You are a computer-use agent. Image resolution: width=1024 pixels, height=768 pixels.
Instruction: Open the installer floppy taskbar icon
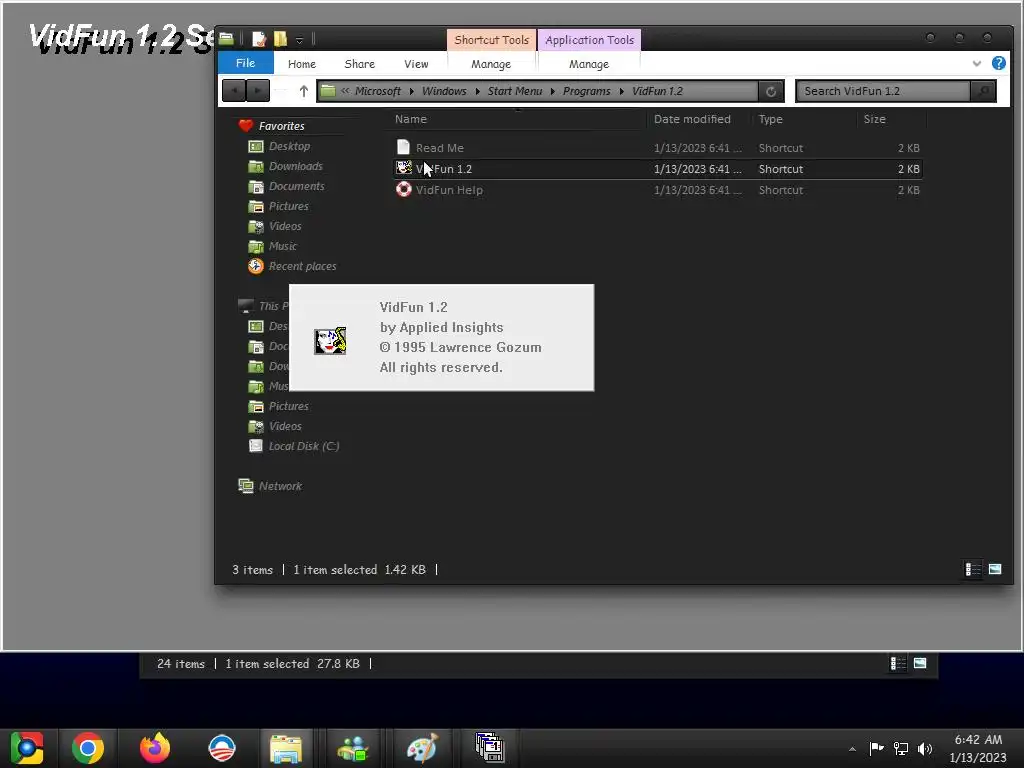point(489,748)
